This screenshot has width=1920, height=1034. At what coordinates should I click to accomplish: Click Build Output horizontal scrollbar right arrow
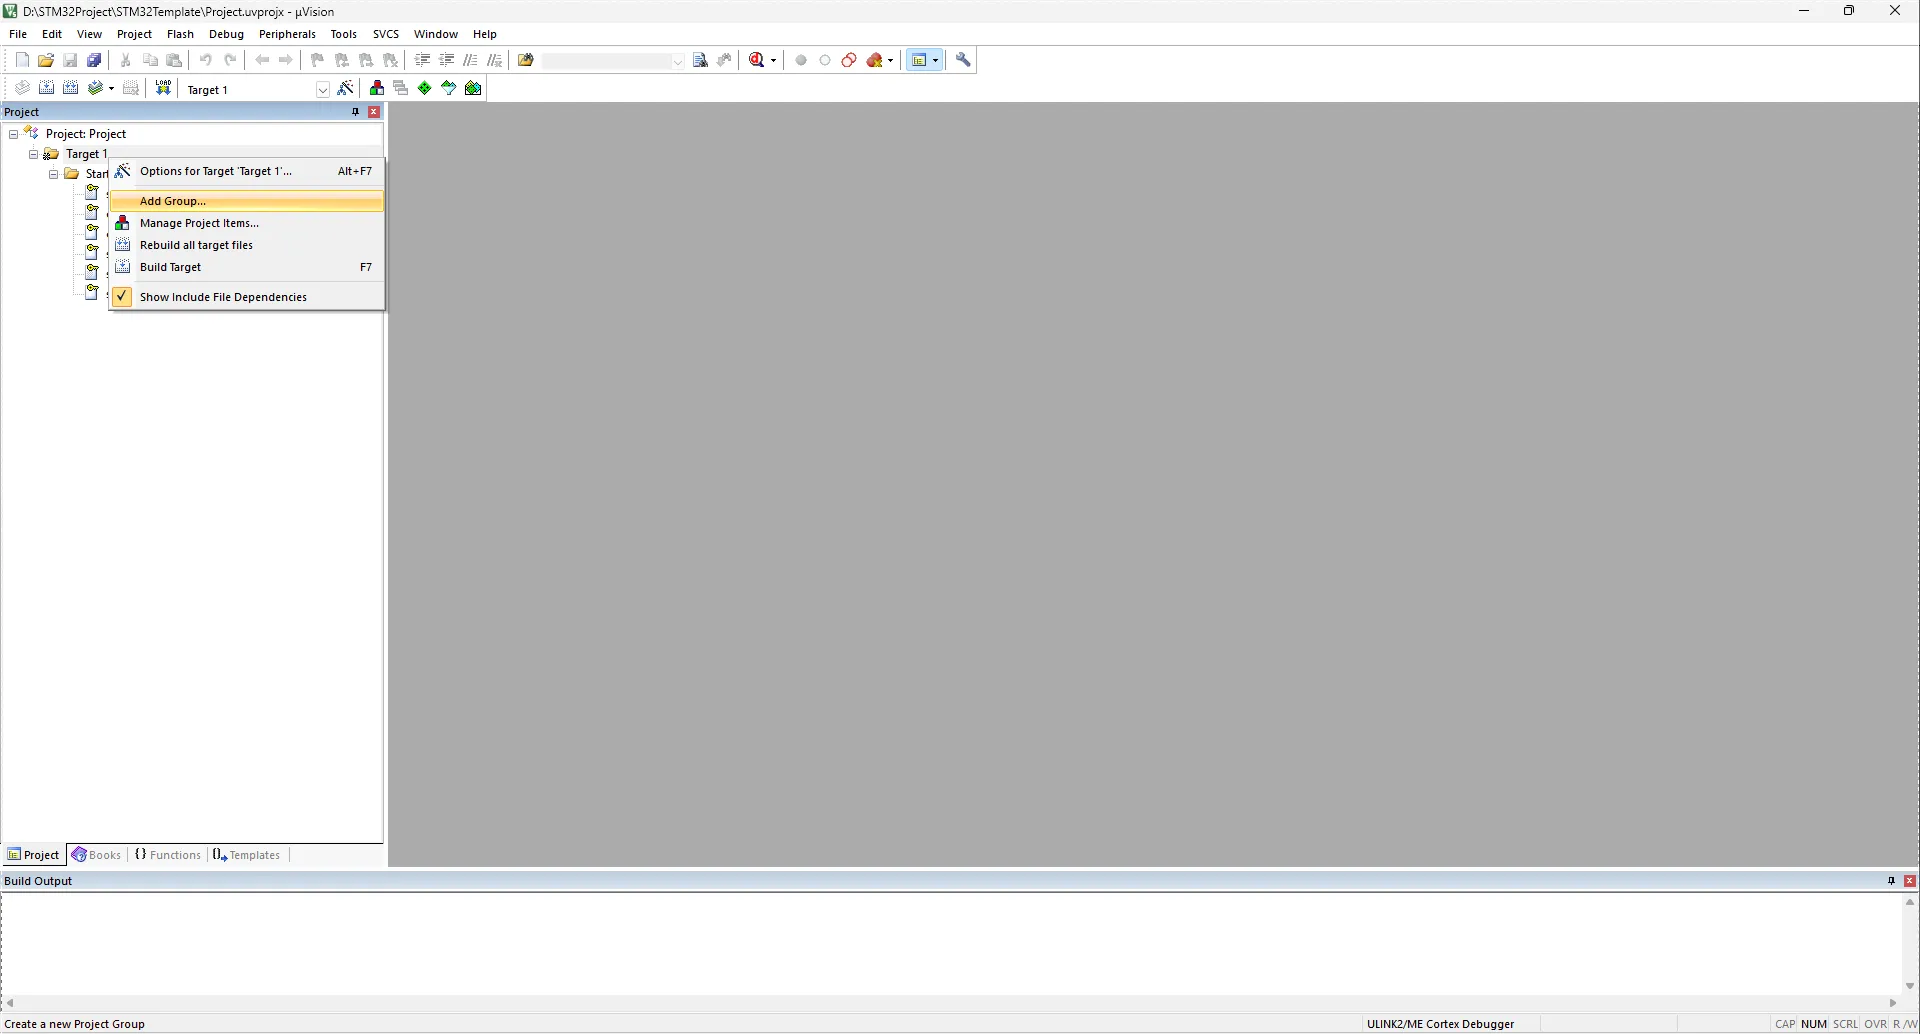(x=1893, y=1003)
